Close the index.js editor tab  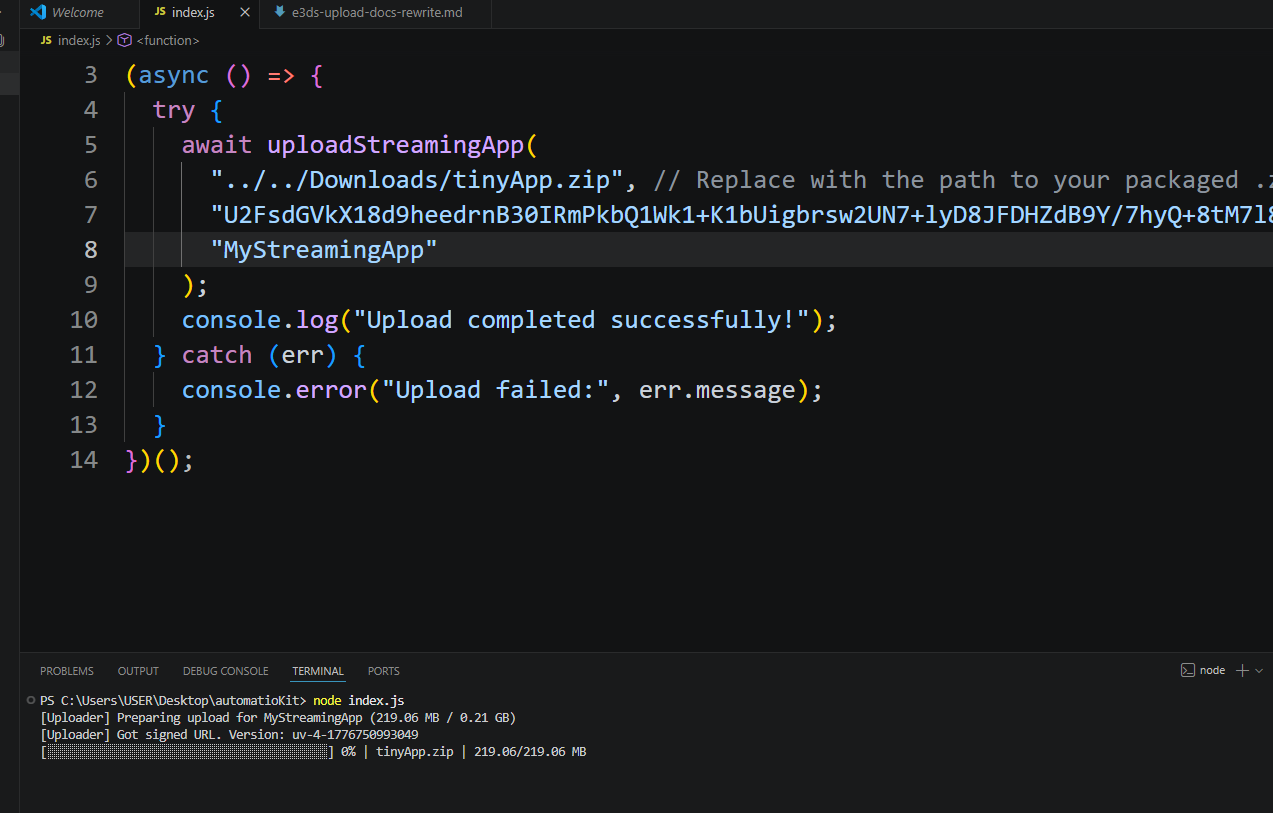pyautogui.click(x=243, y=13)
